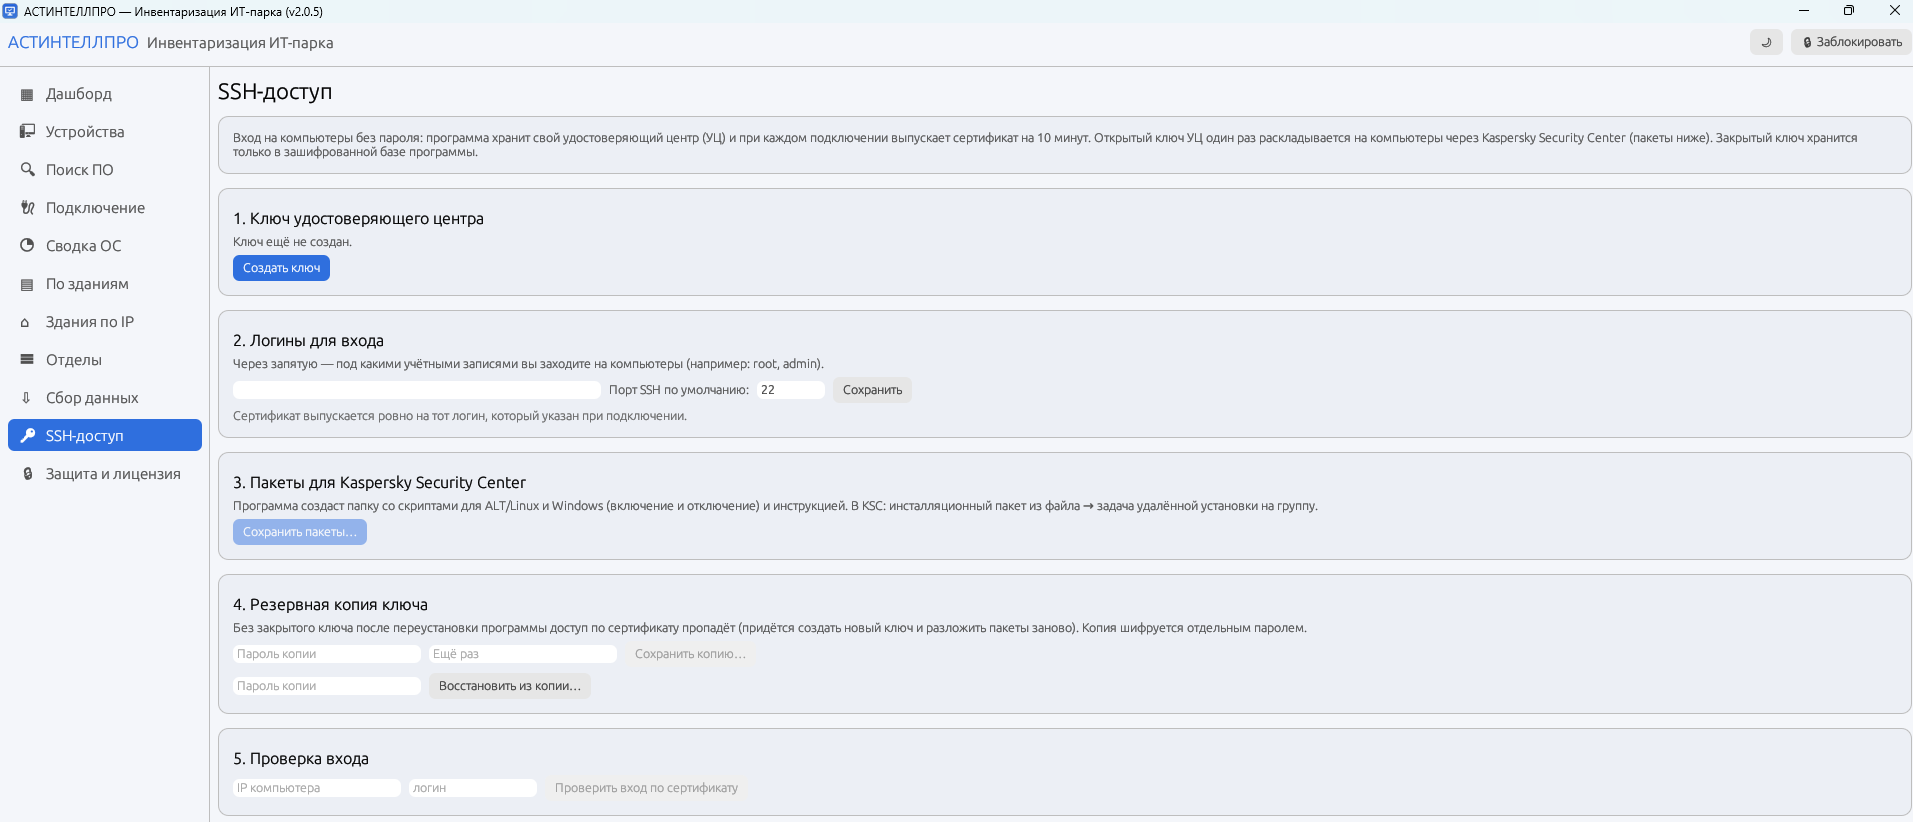Open the Сбор данных section
This screenshot has height=822, width=1913.
pyautogui.click(x=105, y=398)
